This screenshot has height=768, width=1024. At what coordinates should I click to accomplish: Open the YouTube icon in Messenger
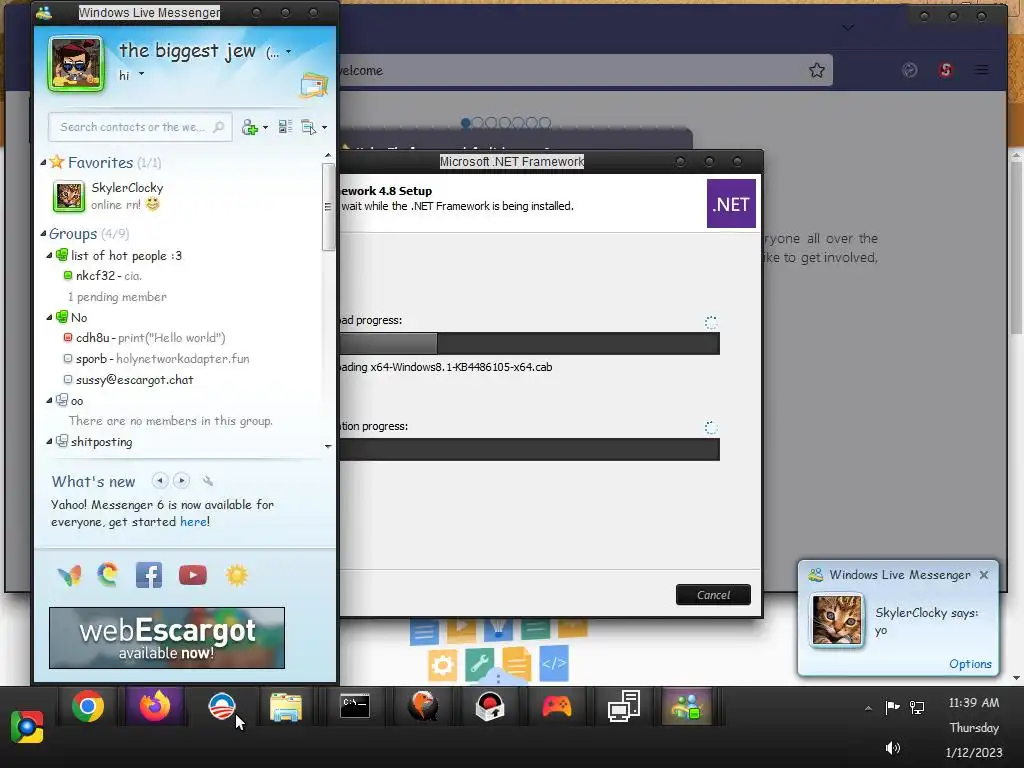(193, 575)
